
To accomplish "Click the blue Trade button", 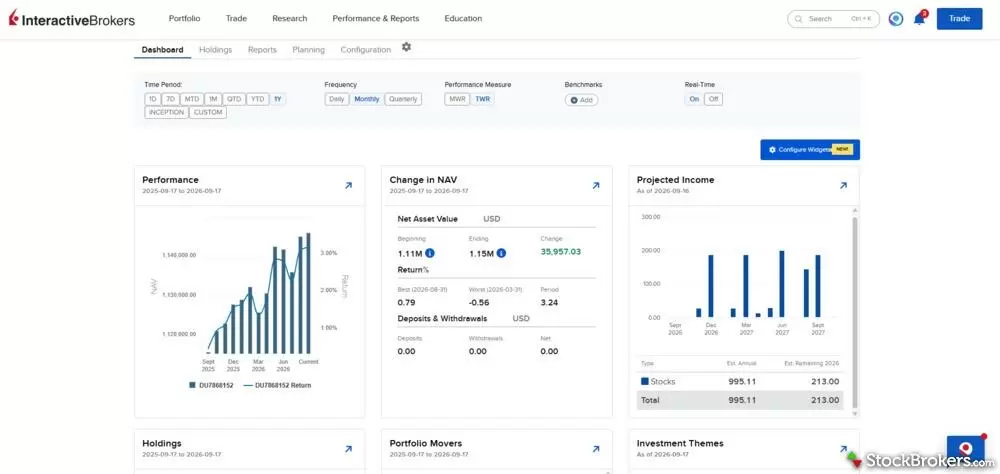I will 959,19.
